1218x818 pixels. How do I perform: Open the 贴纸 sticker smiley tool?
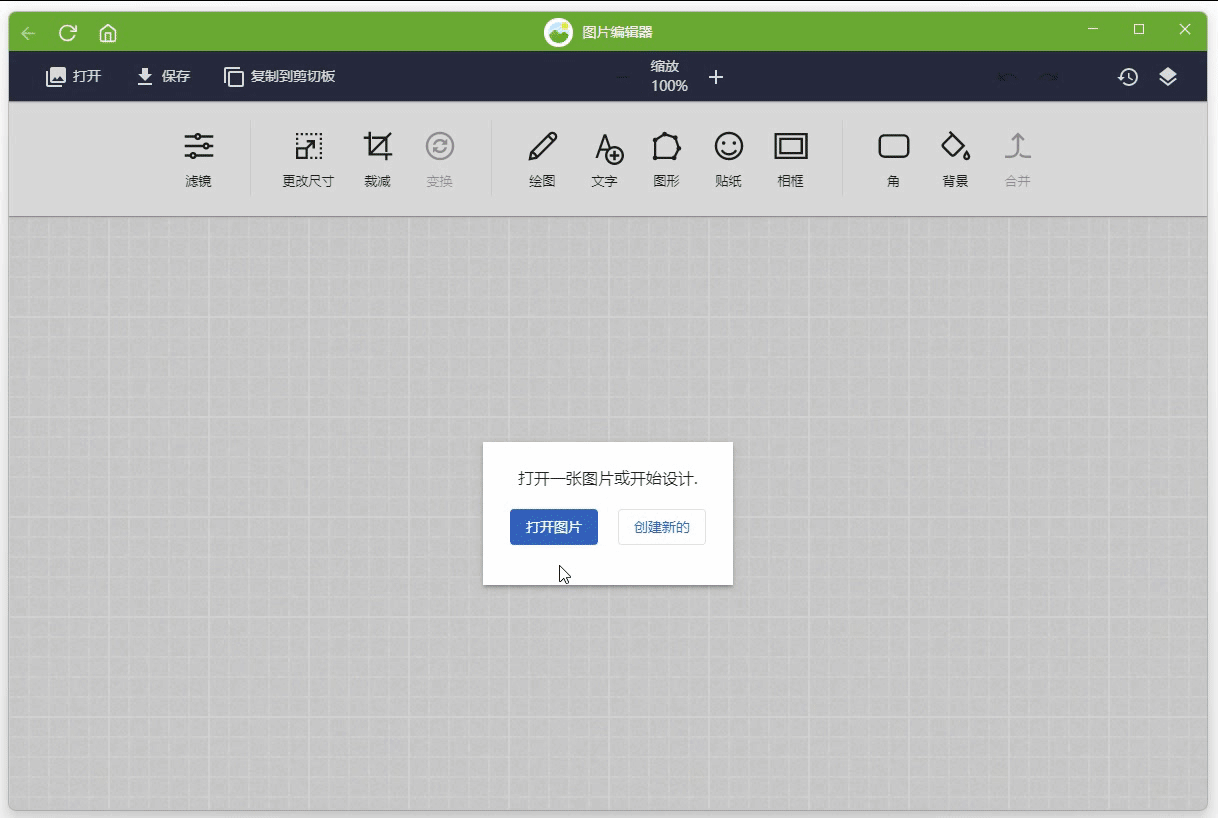[x=728, y=158]
